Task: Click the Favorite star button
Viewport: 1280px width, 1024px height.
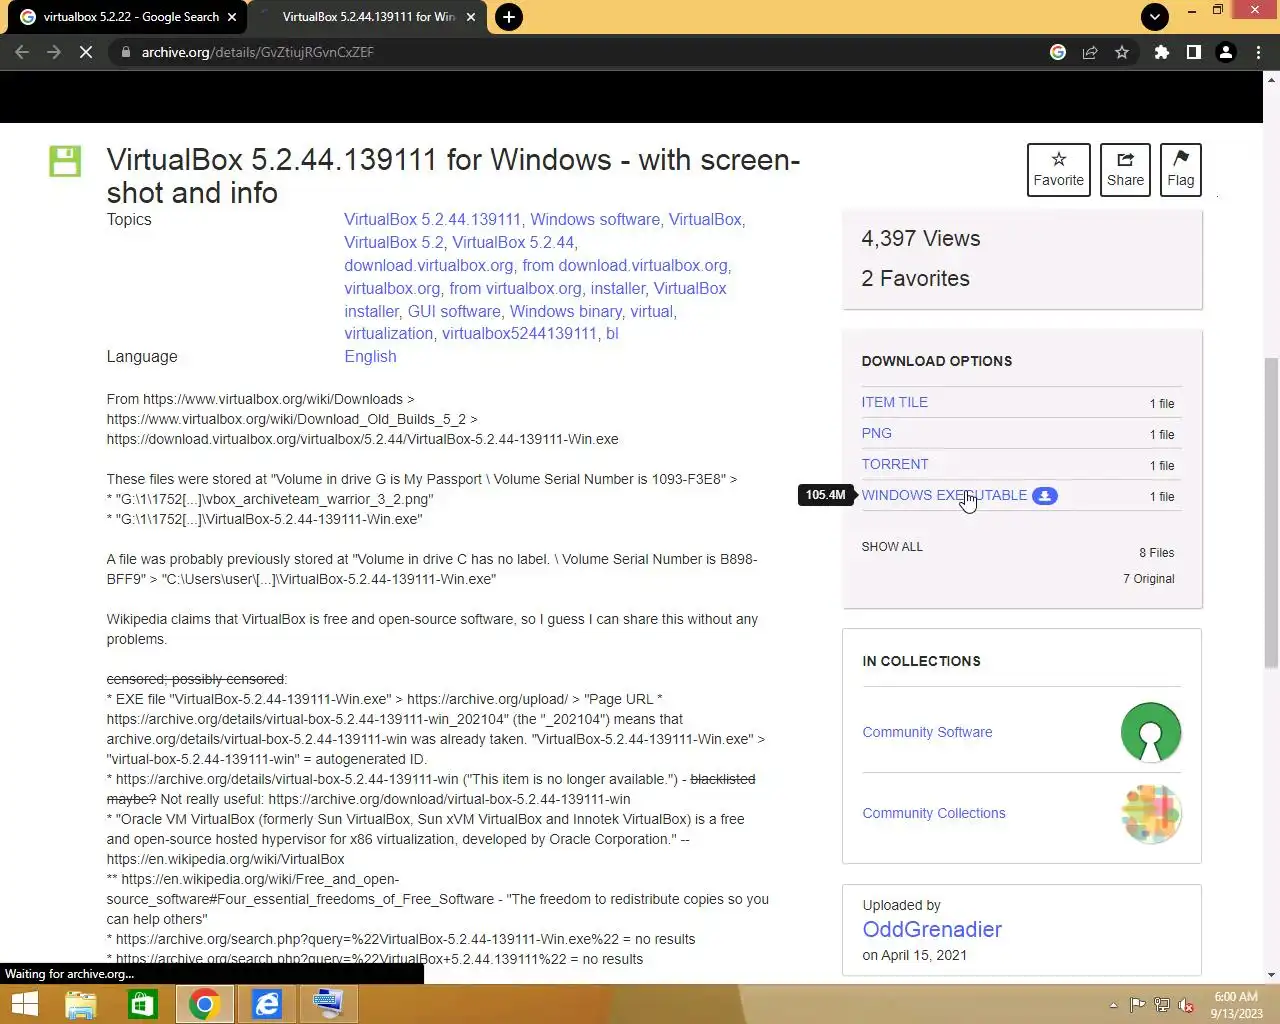Action: [1058, 169]
